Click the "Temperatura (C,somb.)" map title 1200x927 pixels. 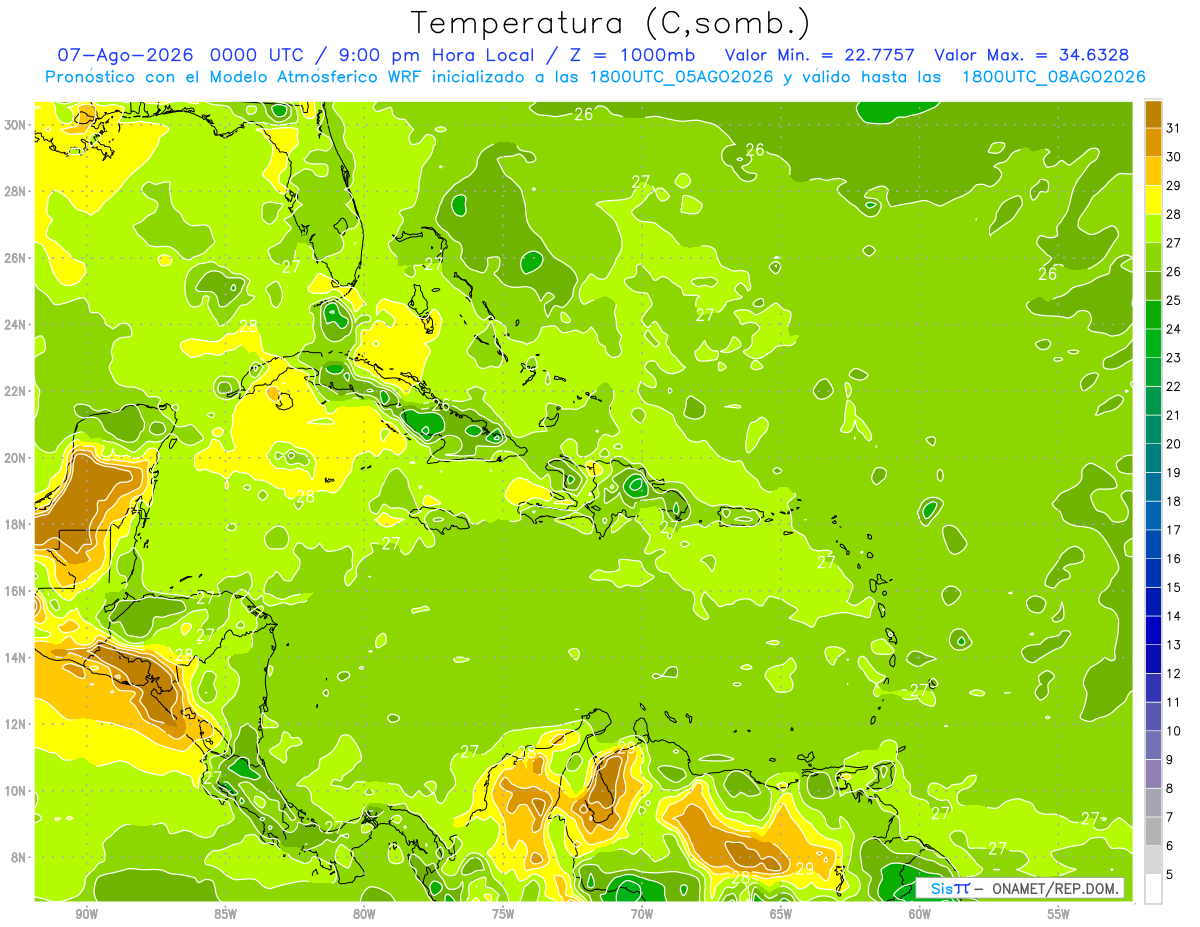611,23
